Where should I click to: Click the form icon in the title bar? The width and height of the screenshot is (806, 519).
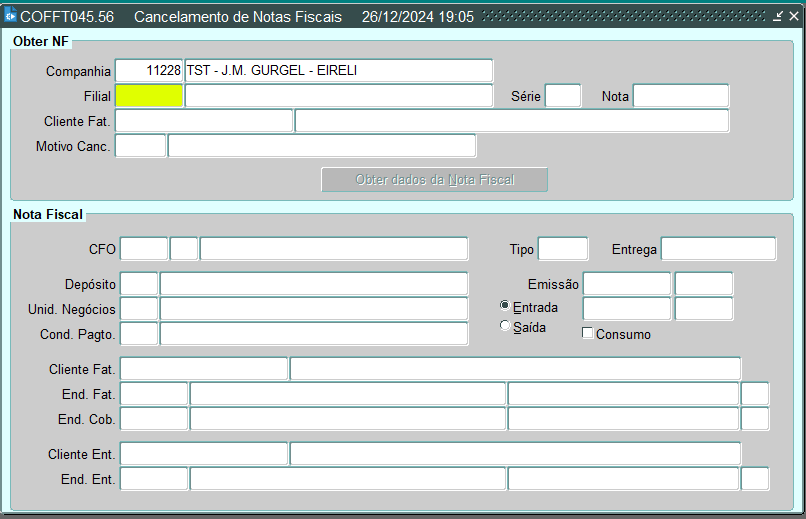point(11,17)
